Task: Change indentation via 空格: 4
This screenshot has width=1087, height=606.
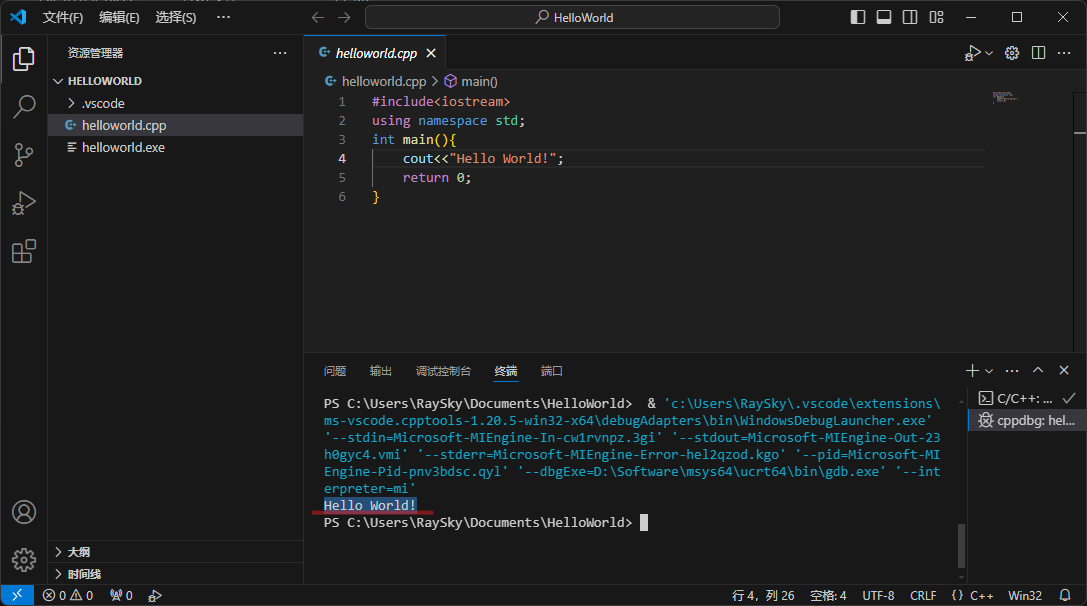Action: pyautogui.click(x=828, y=596)
